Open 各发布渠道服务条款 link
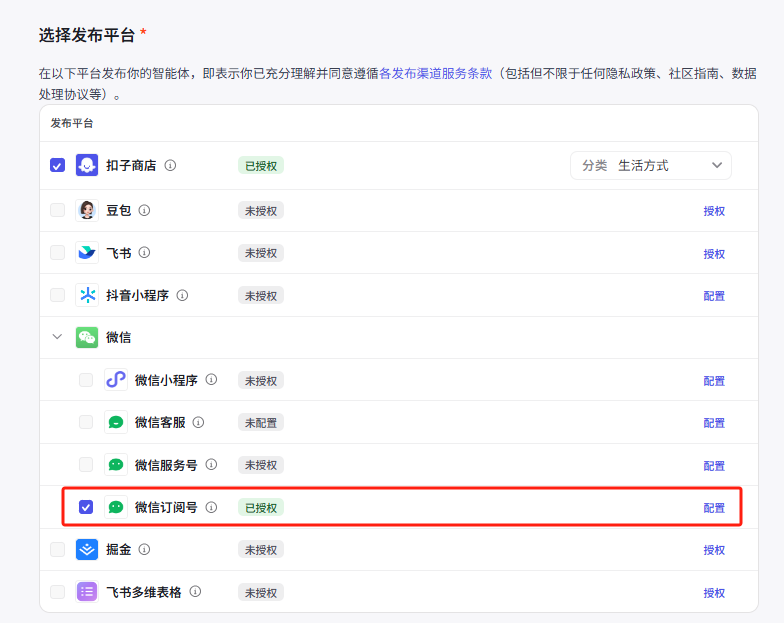 coord(436,73)
